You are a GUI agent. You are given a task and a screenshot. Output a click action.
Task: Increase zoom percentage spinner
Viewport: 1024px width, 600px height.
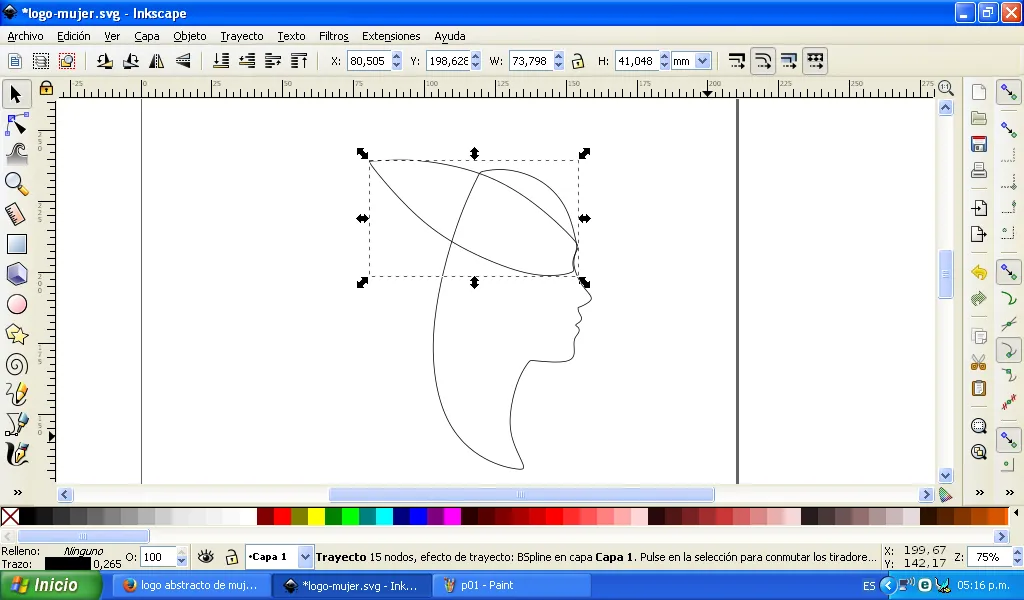coord(1017,552)
